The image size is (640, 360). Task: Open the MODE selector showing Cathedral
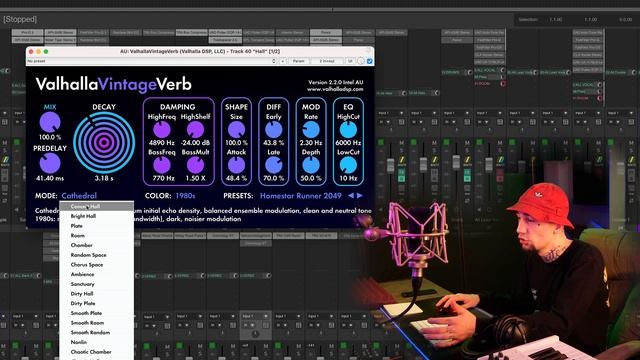coord(79,196)
